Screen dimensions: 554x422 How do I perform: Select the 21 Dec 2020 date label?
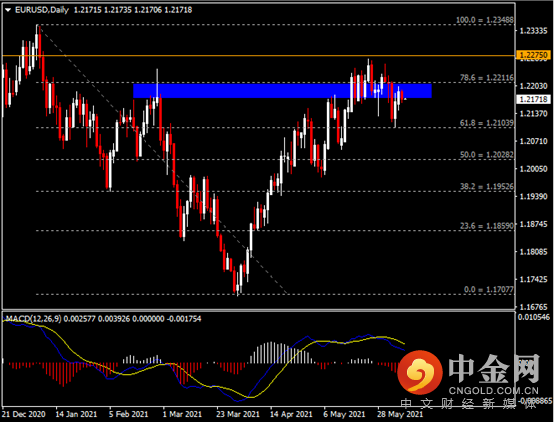[24, 414]
